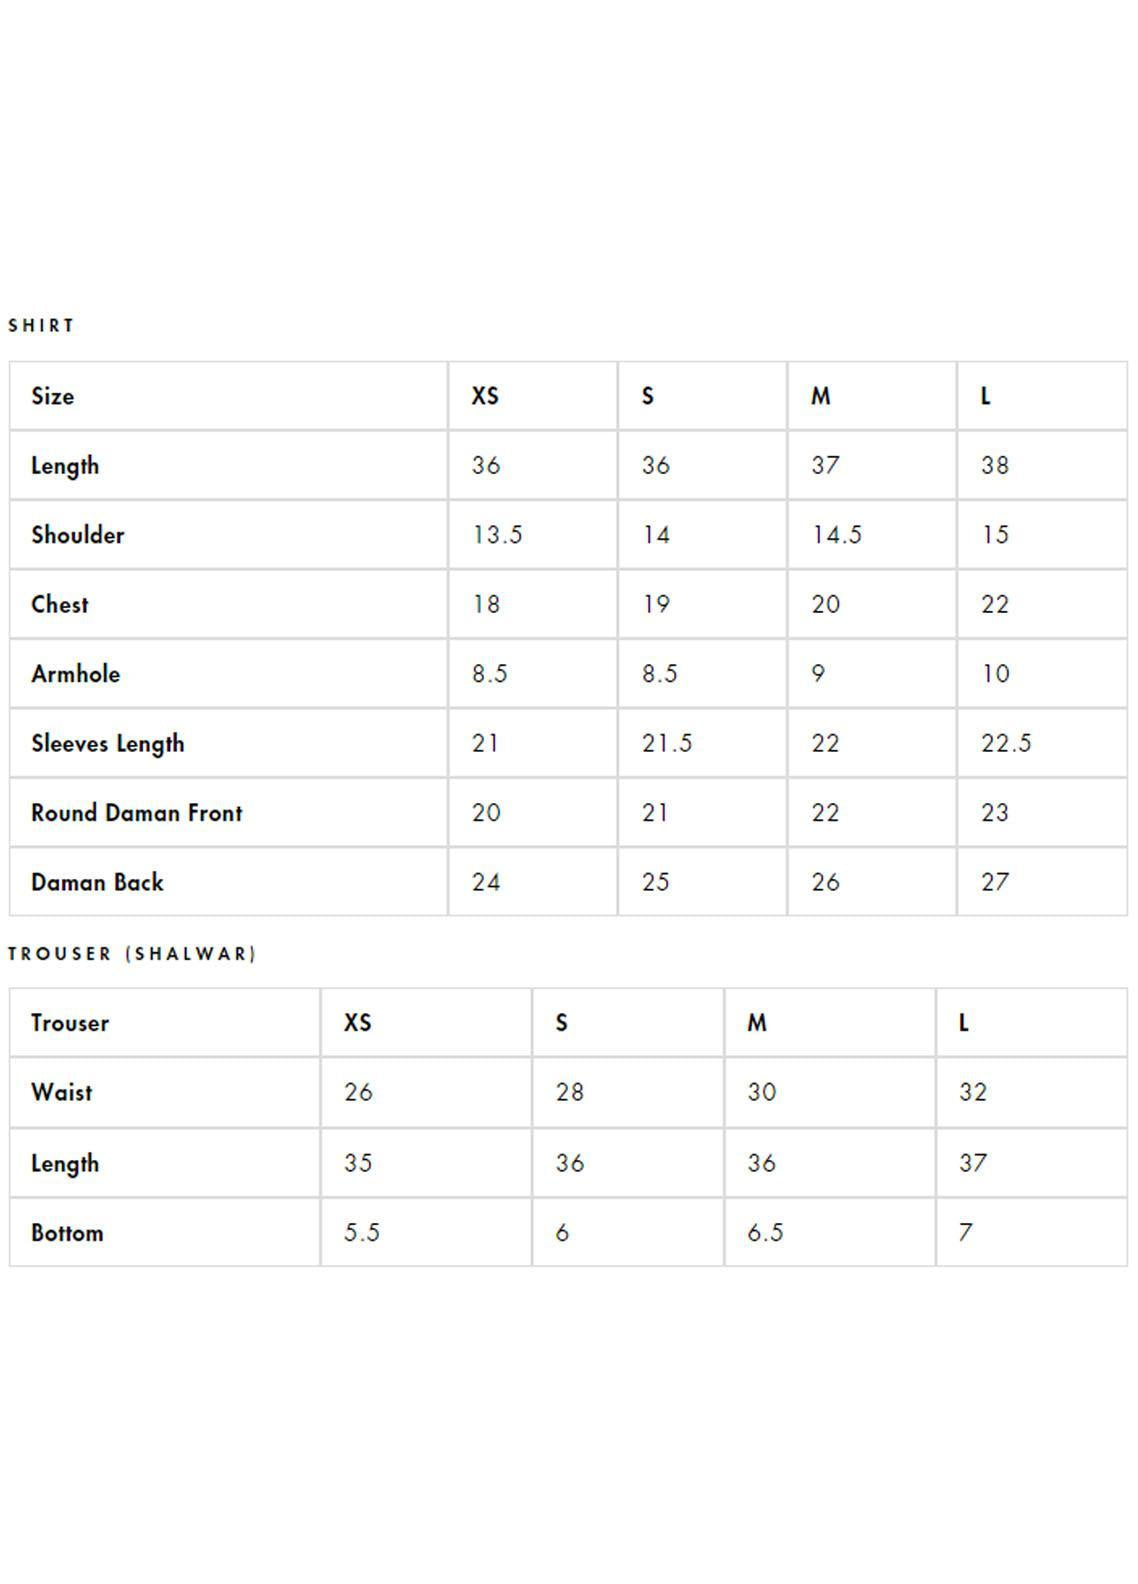This screenshot has height=1584, width=1138.
Task: Click the SHIRT section heading
Action: coord(41,326)
